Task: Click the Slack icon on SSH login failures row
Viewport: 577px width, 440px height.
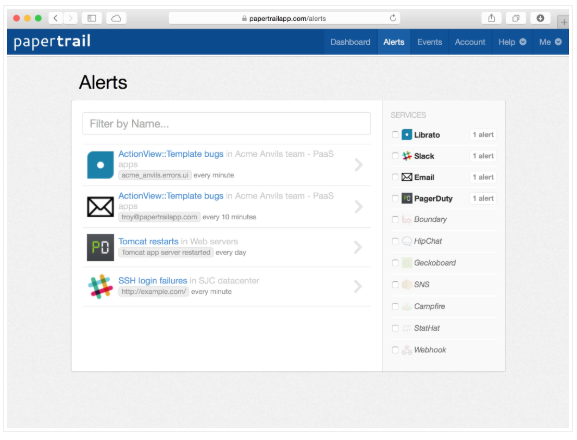Action: (100, 286)
